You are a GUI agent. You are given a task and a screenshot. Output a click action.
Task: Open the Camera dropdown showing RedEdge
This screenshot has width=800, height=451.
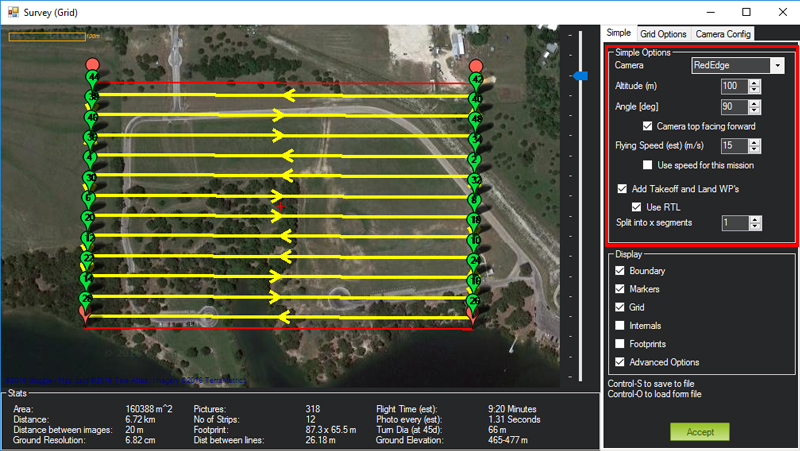point(776,65)
